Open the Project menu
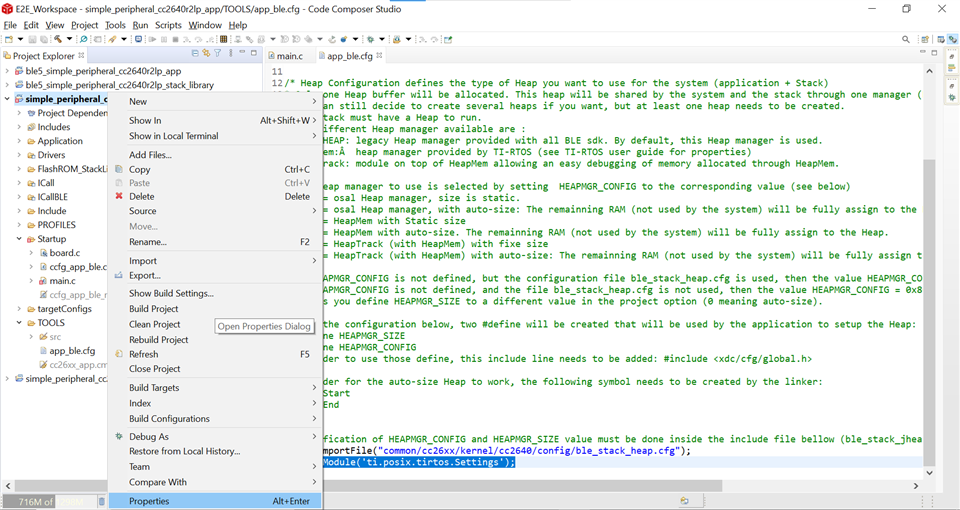The image size is (960, 510). pyautogui.click(x=84, y=25)
